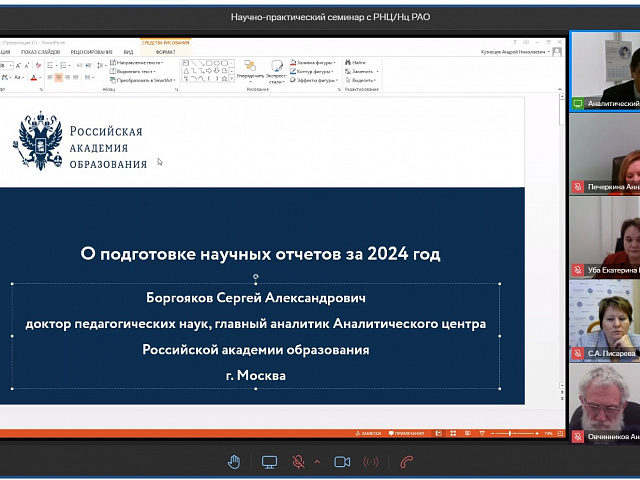Select the rectangle shape in gallery
Viewport: 640px width, 480px height.
coord(209,63)
